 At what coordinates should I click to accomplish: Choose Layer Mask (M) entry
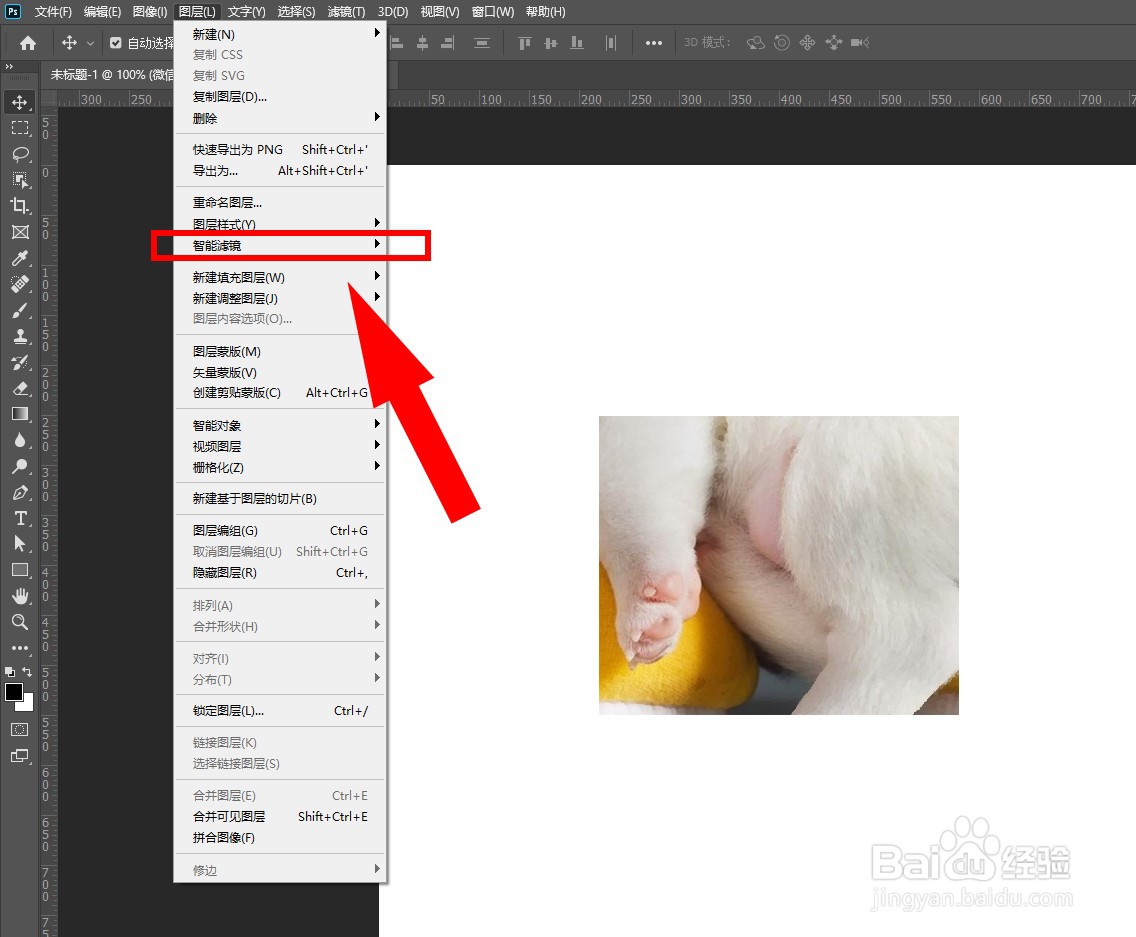tap(280, 351)
